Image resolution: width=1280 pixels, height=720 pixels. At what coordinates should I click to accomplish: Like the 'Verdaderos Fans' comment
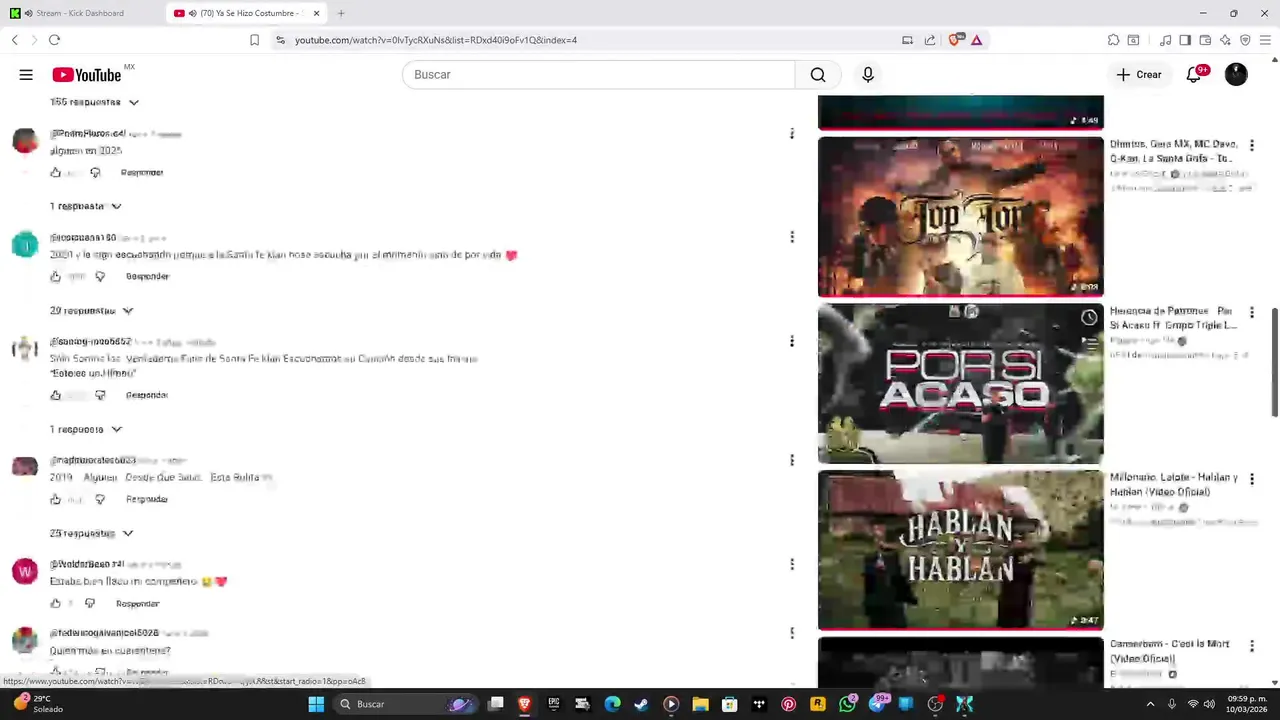56,396
